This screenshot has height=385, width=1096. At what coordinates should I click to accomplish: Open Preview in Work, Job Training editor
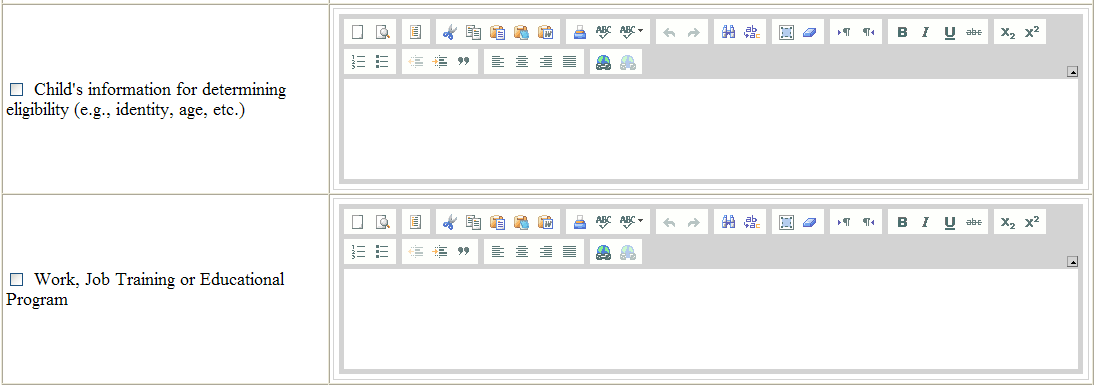pyautogui.click(x=382, y=222)
